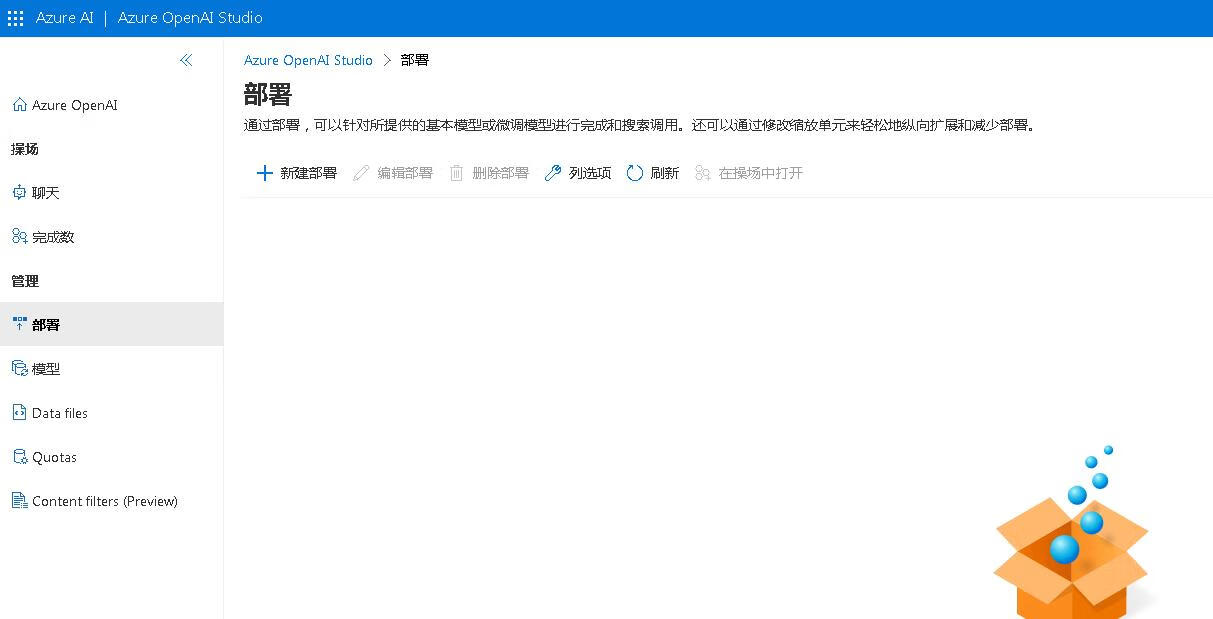Click the plus icon for 新建部署

tap(265, 173)
